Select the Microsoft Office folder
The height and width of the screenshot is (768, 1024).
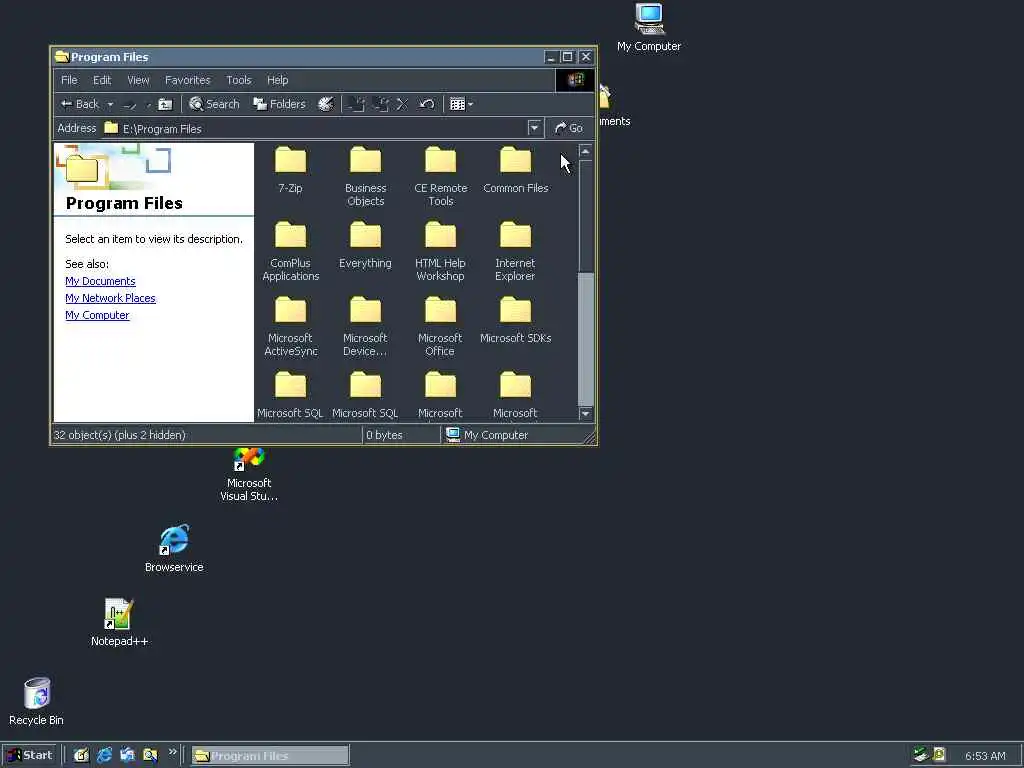(x=441, y=327)
